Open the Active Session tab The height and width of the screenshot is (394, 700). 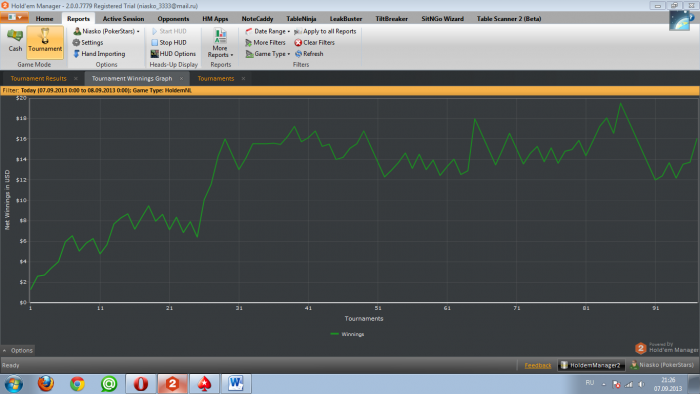point(123,19)
